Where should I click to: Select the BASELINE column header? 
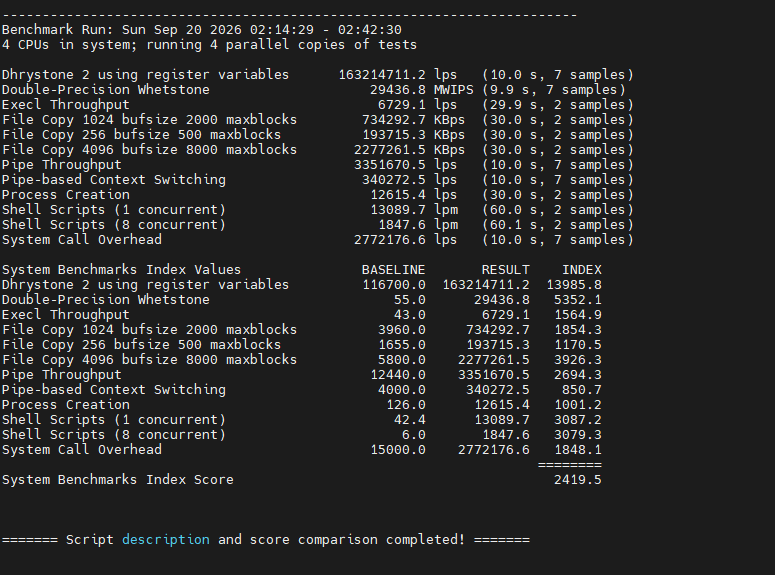pos(393,269)
